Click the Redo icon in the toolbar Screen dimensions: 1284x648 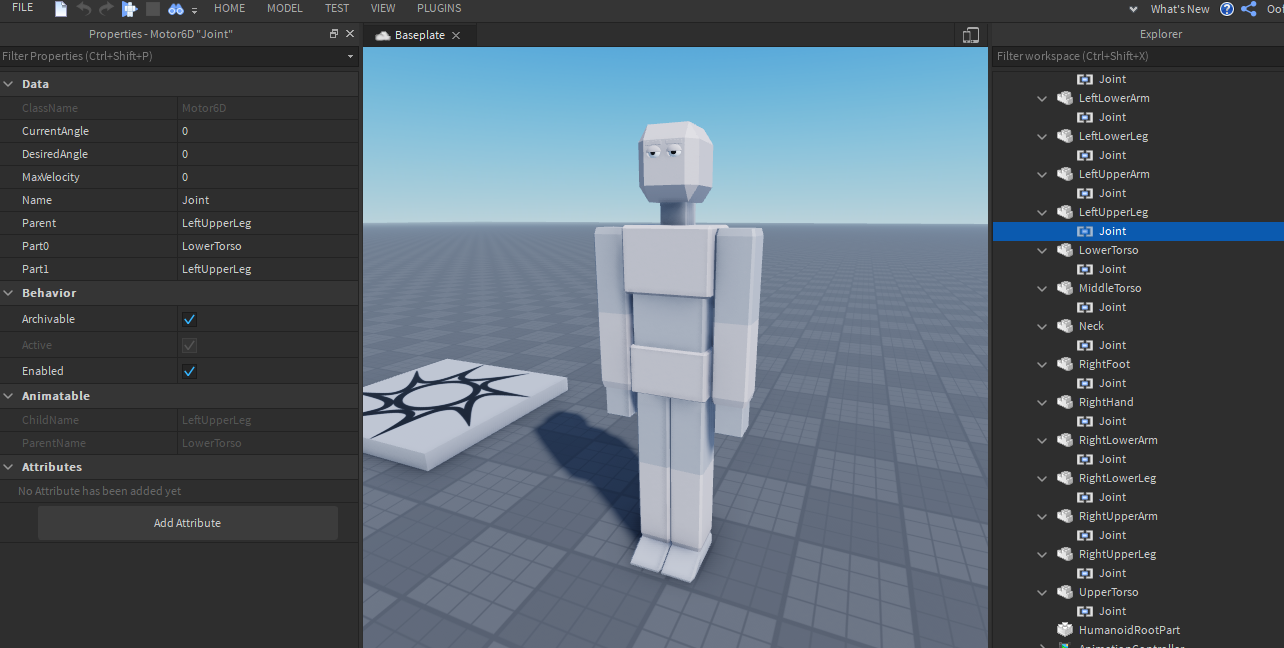click(105, 9)
